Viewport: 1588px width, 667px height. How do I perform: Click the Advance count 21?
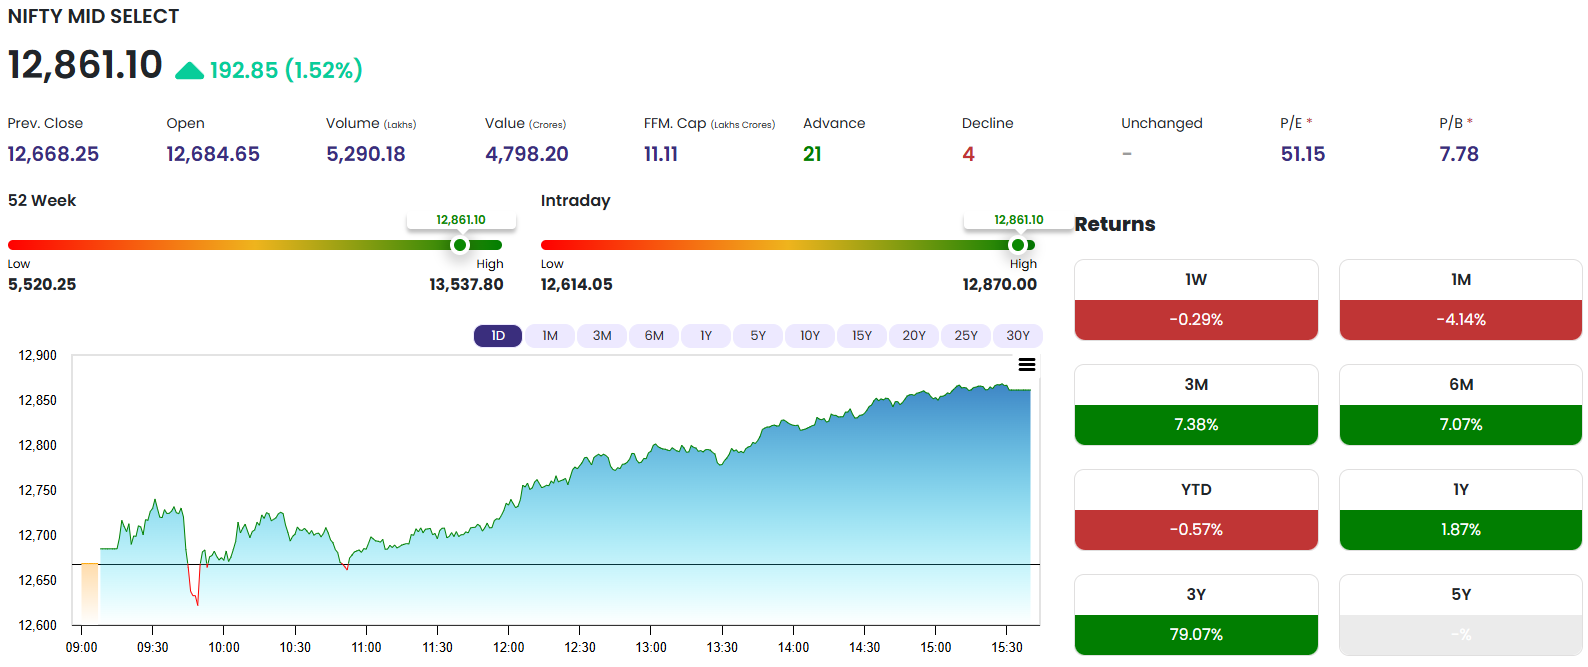click(x=812, y=154)
